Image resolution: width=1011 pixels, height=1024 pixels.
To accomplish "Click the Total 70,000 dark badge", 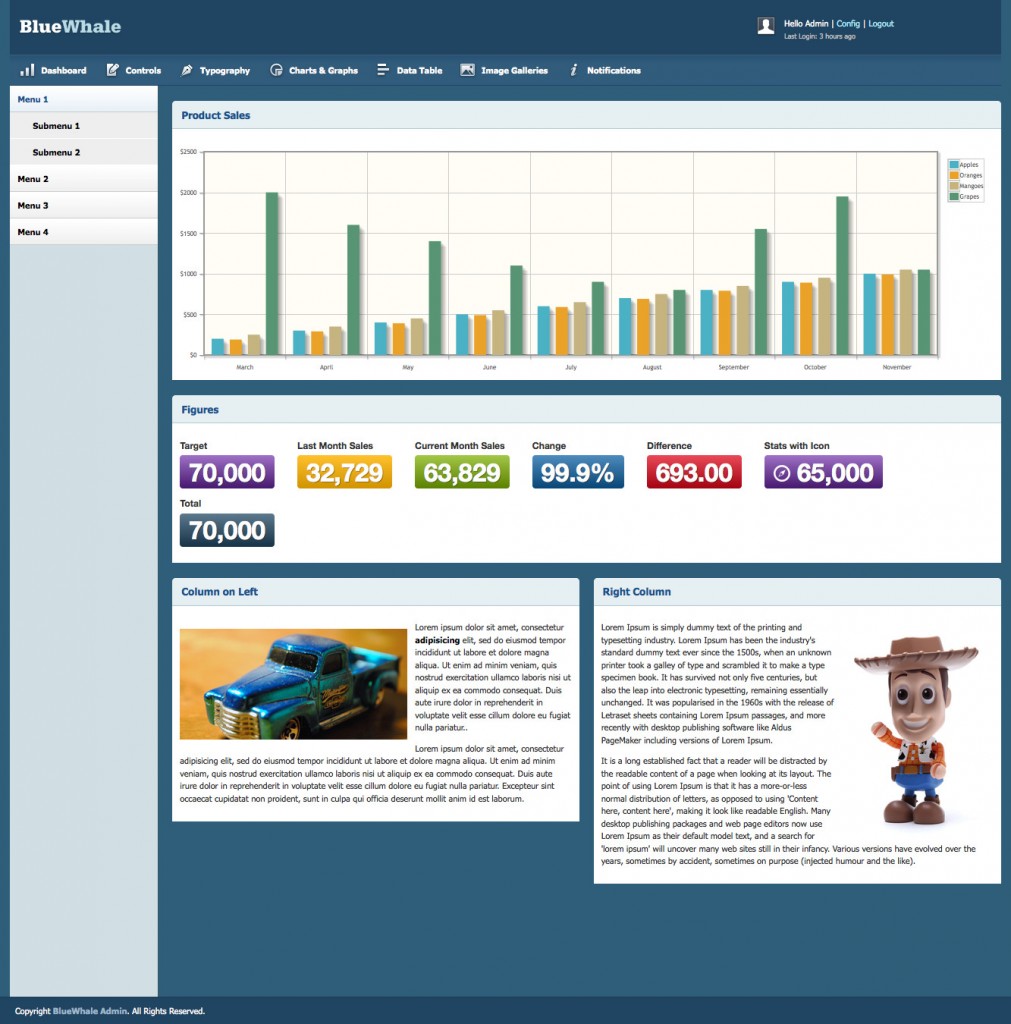I will point(227,530).
